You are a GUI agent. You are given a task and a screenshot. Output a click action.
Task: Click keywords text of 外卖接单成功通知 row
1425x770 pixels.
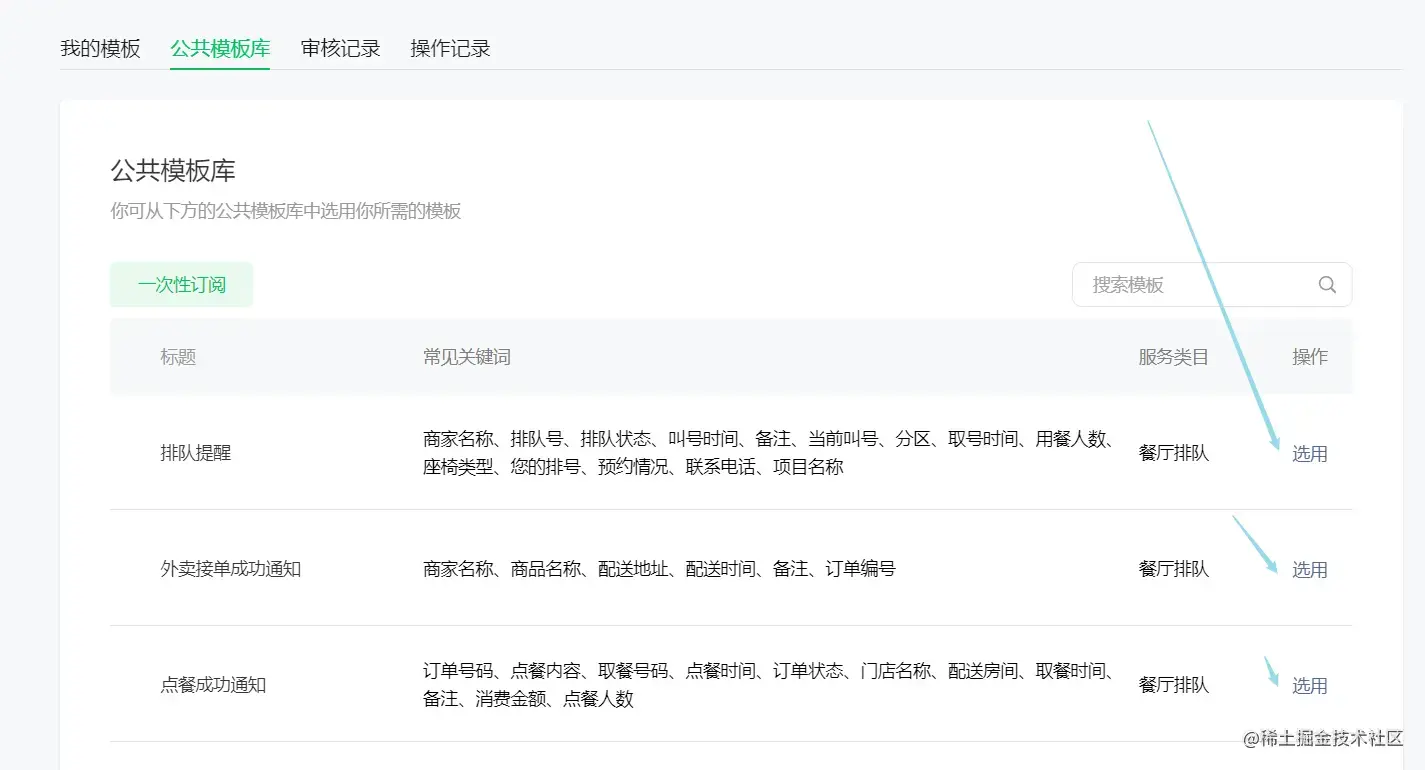pos(659,569)
